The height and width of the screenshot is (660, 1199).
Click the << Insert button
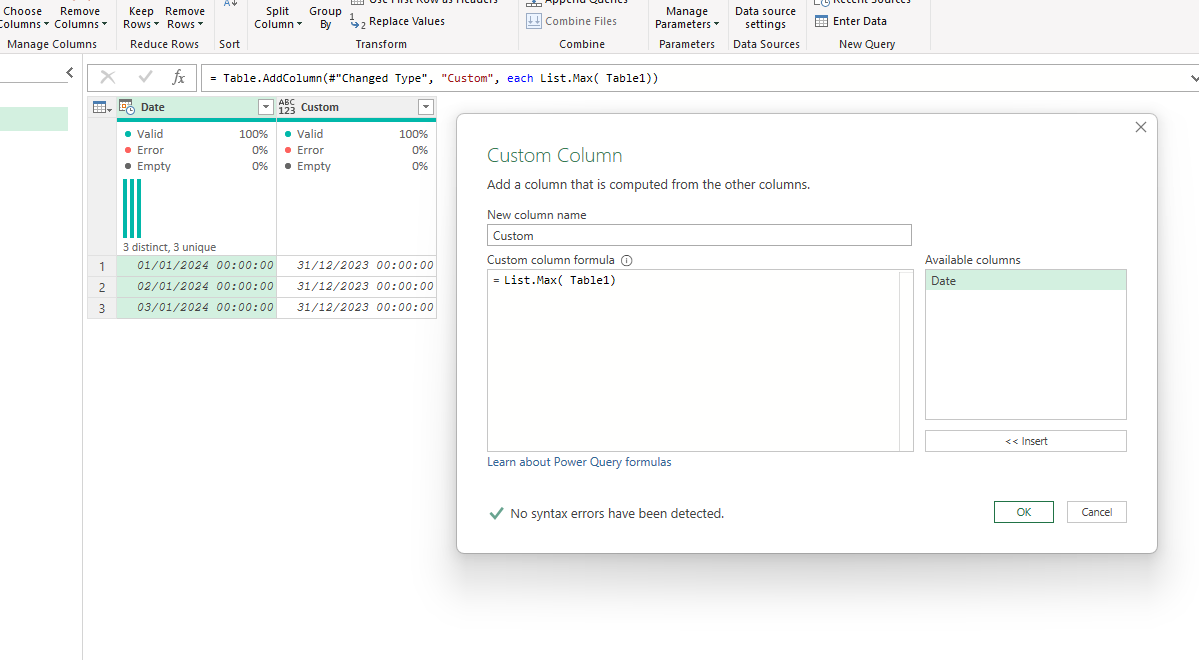tap(1025, 441)
